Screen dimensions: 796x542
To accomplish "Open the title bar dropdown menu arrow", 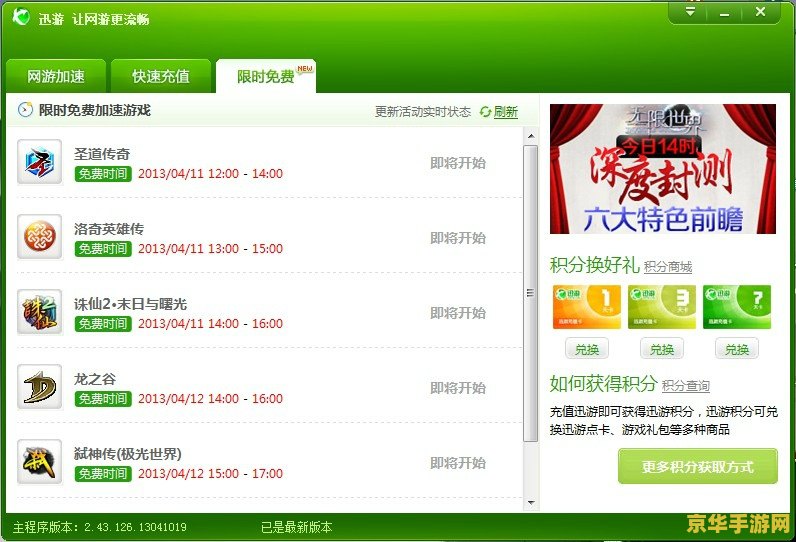I will 690,12.
